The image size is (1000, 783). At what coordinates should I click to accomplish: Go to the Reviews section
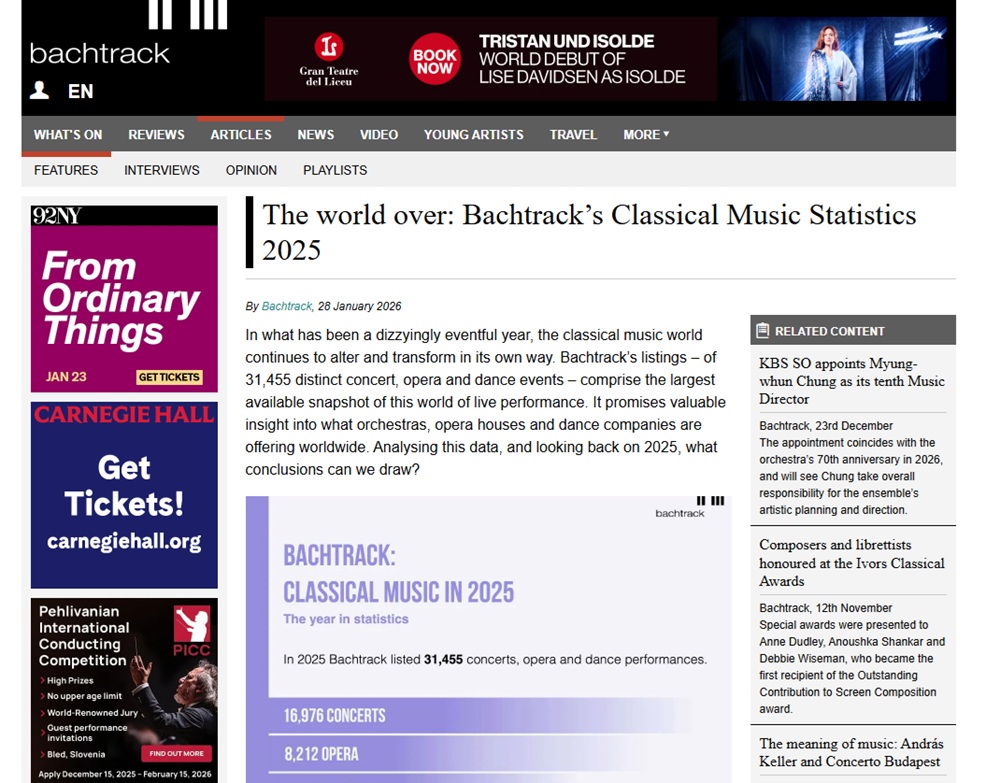[x=156, y=135]
